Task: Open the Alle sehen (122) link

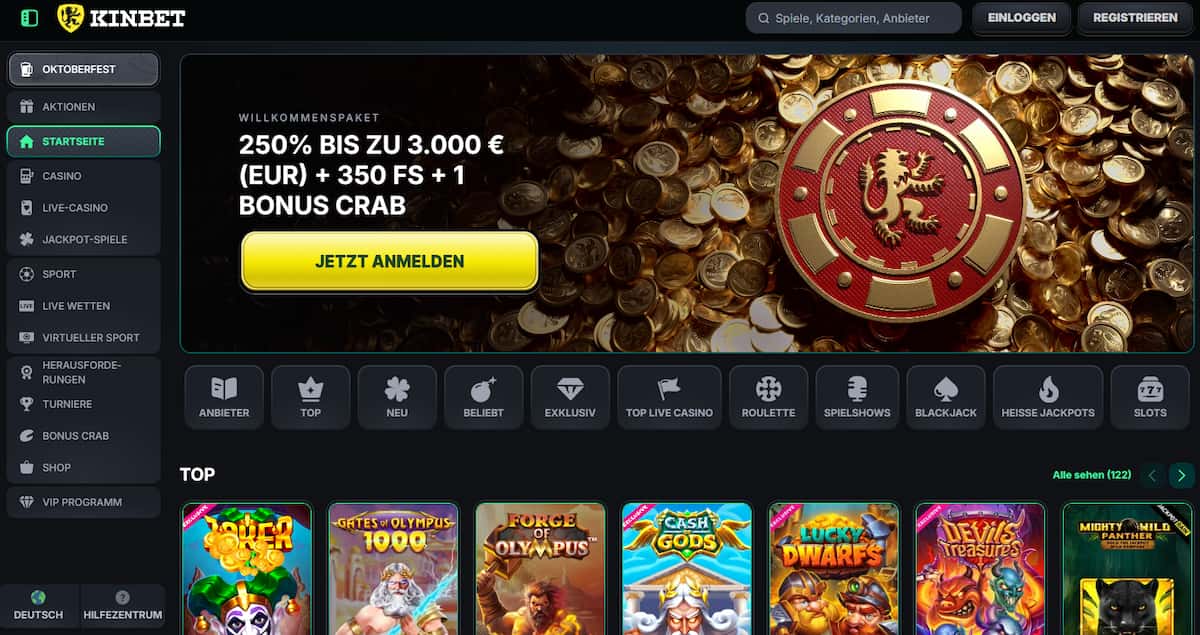Action: pos(1092,475)
